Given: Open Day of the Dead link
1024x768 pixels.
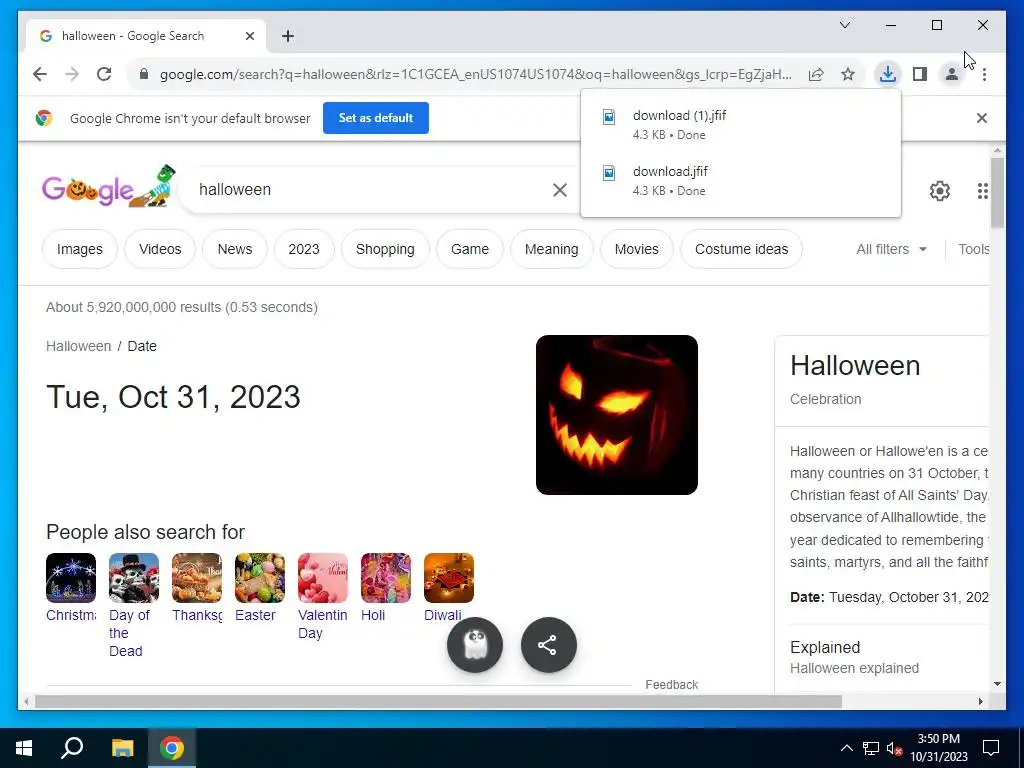Looking at the screenshot, I should 129,633.
